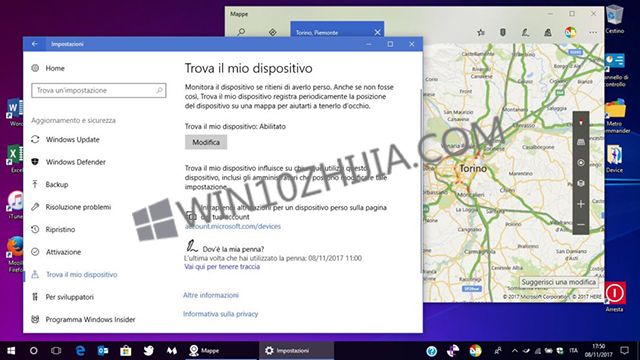Screen dimensions: 640x360
Task: Open Metro Commander desktop icon
Action: 617,116
